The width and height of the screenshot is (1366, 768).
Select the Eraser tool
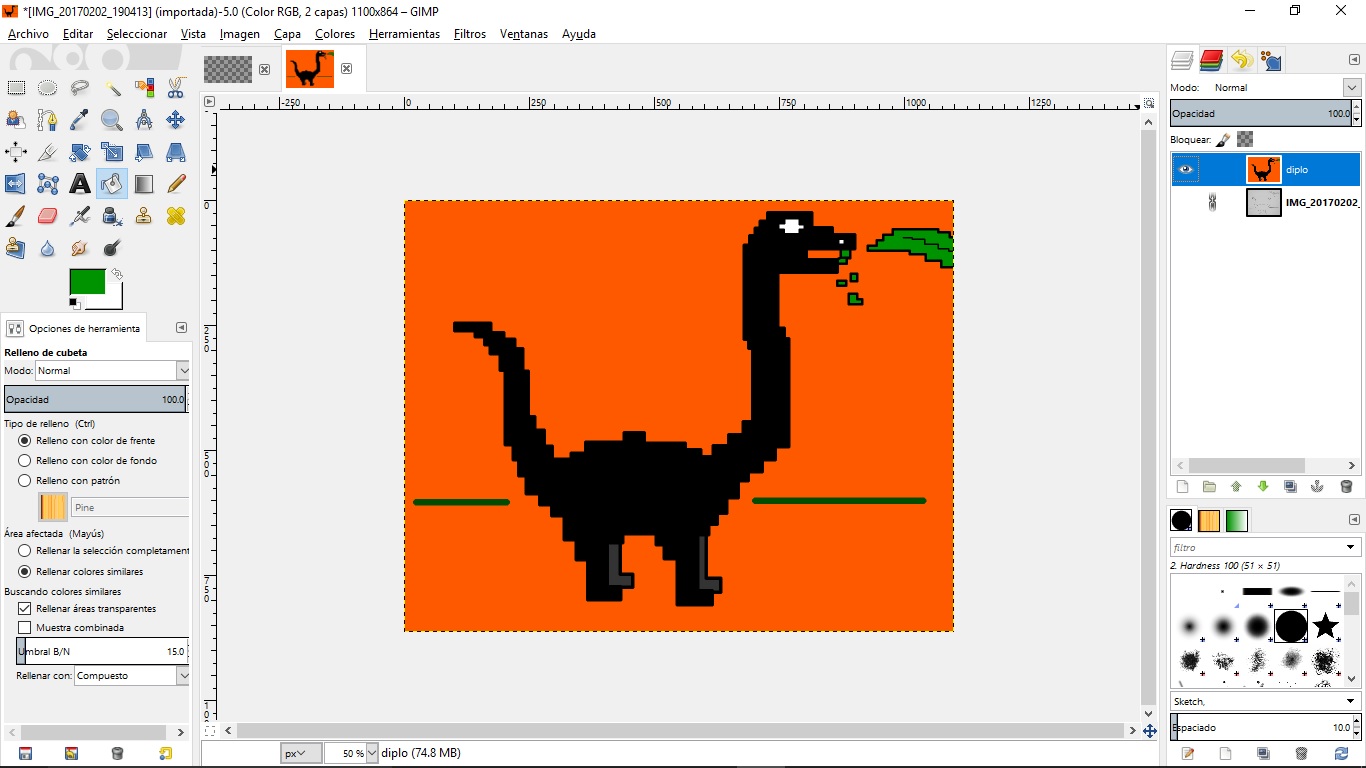tap(48, 216)
